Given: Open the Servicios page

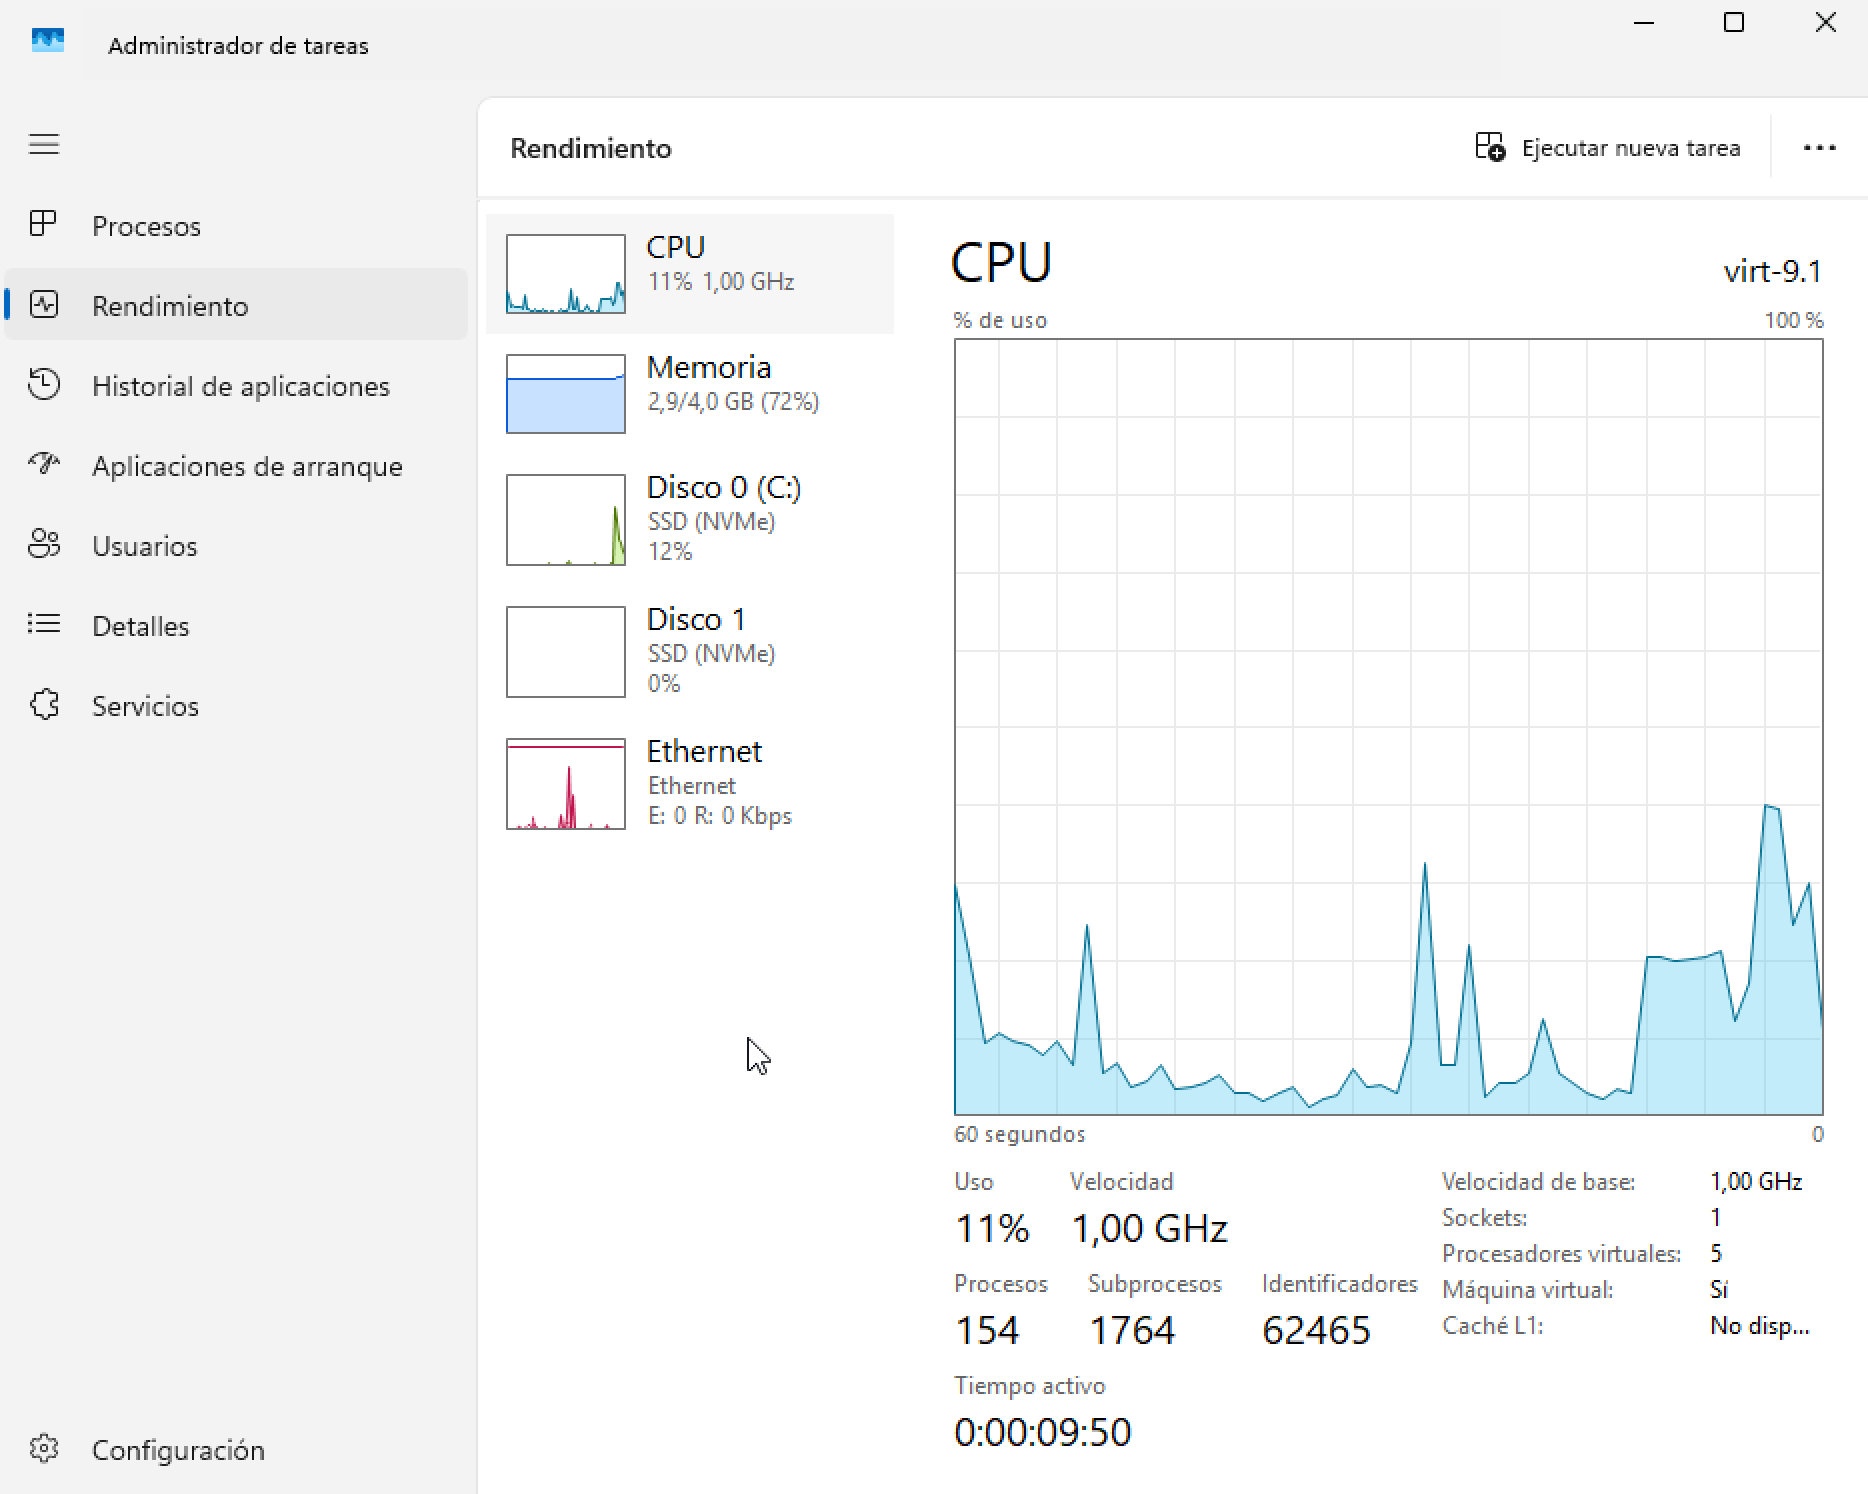Looking at the screenshot, I should (236, 706).
